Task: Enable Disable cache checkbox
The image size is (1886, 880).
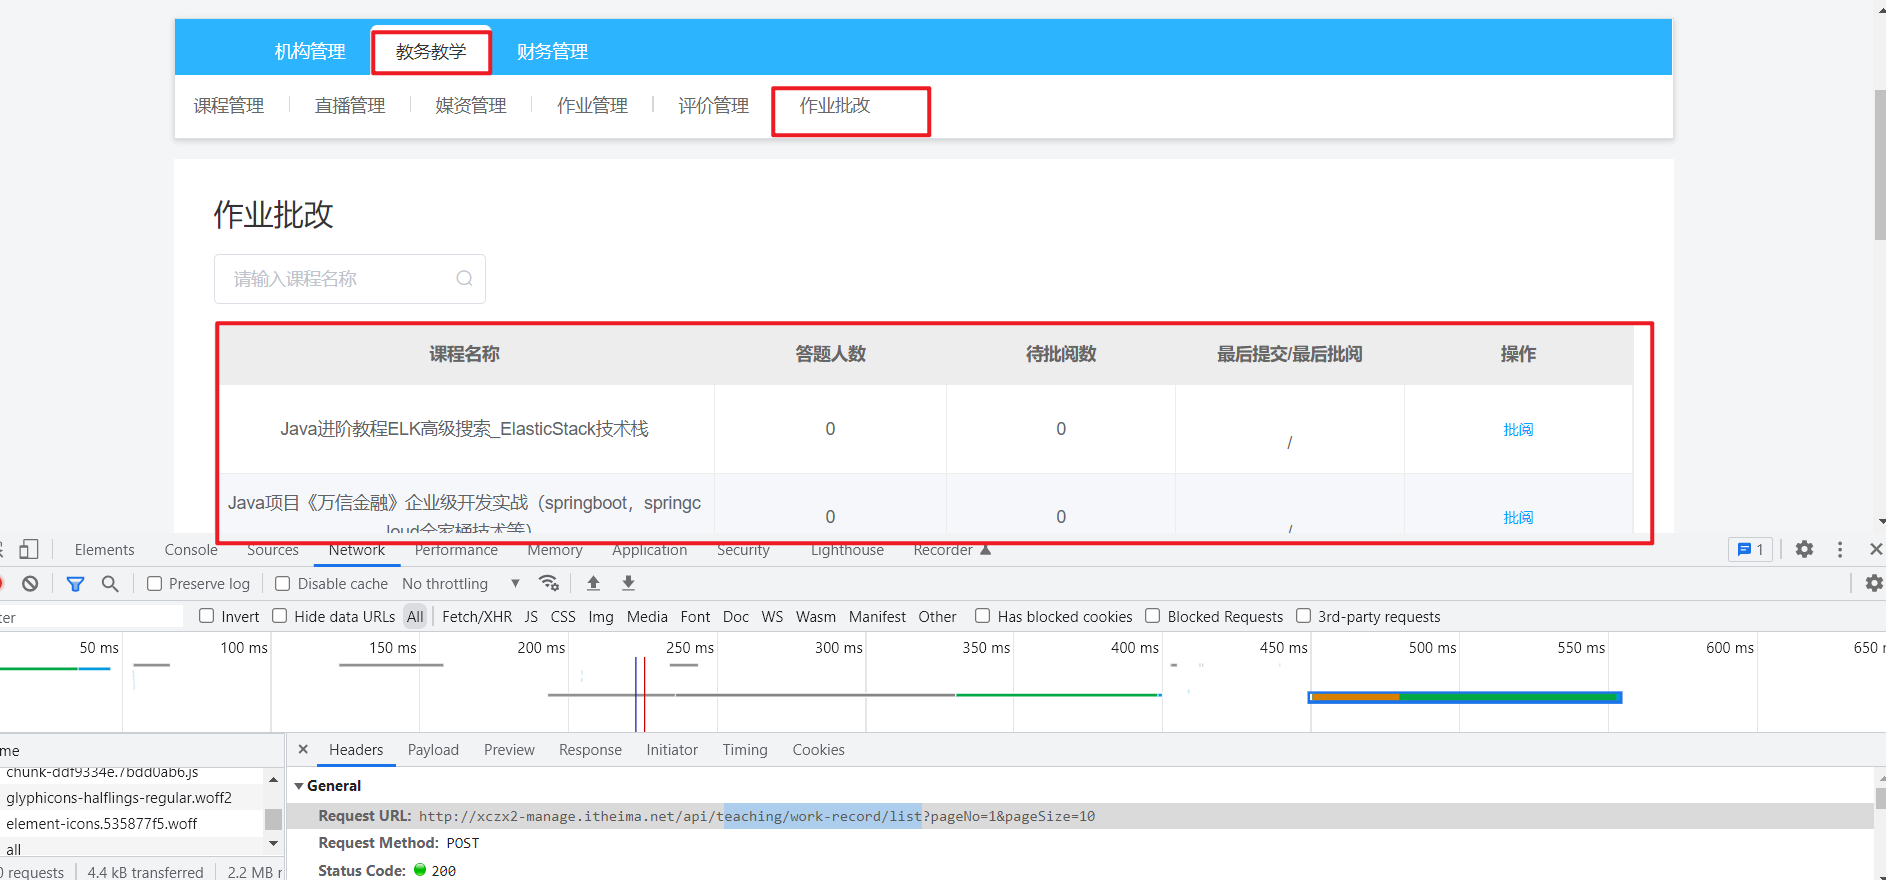Action: tap(283, 583)
